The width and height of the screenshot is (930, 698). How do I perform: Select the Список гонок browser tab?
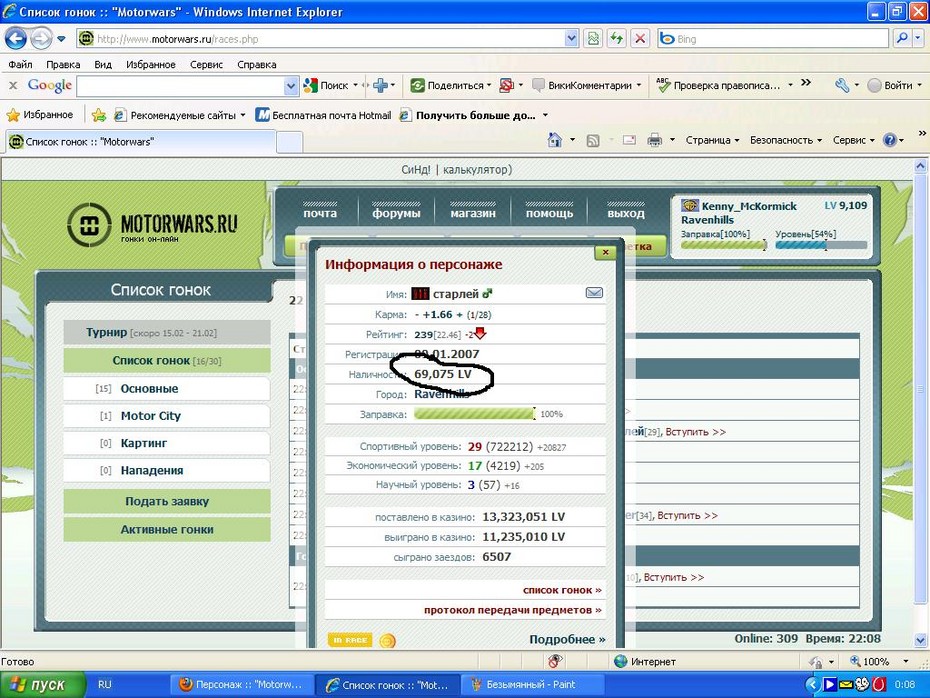141,142
